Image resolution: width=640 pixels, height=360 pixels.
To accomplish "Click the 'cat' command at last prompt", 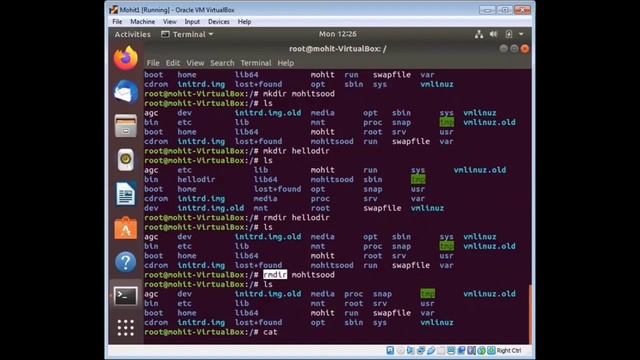I will pyautogui.click(x=270, y=332).
